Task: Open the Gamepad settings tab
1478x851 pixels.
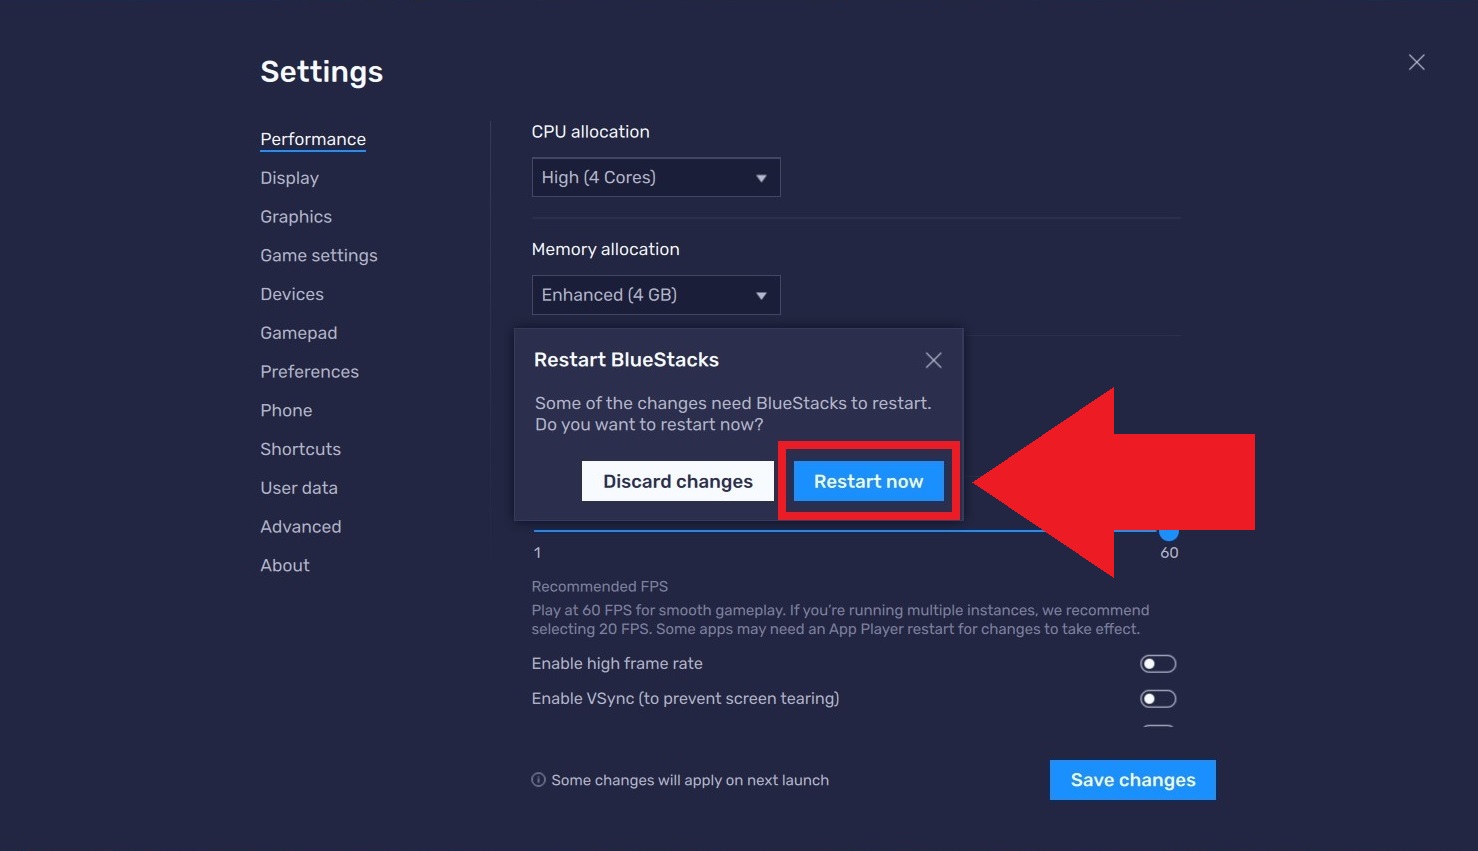Action: click(299, 333)
